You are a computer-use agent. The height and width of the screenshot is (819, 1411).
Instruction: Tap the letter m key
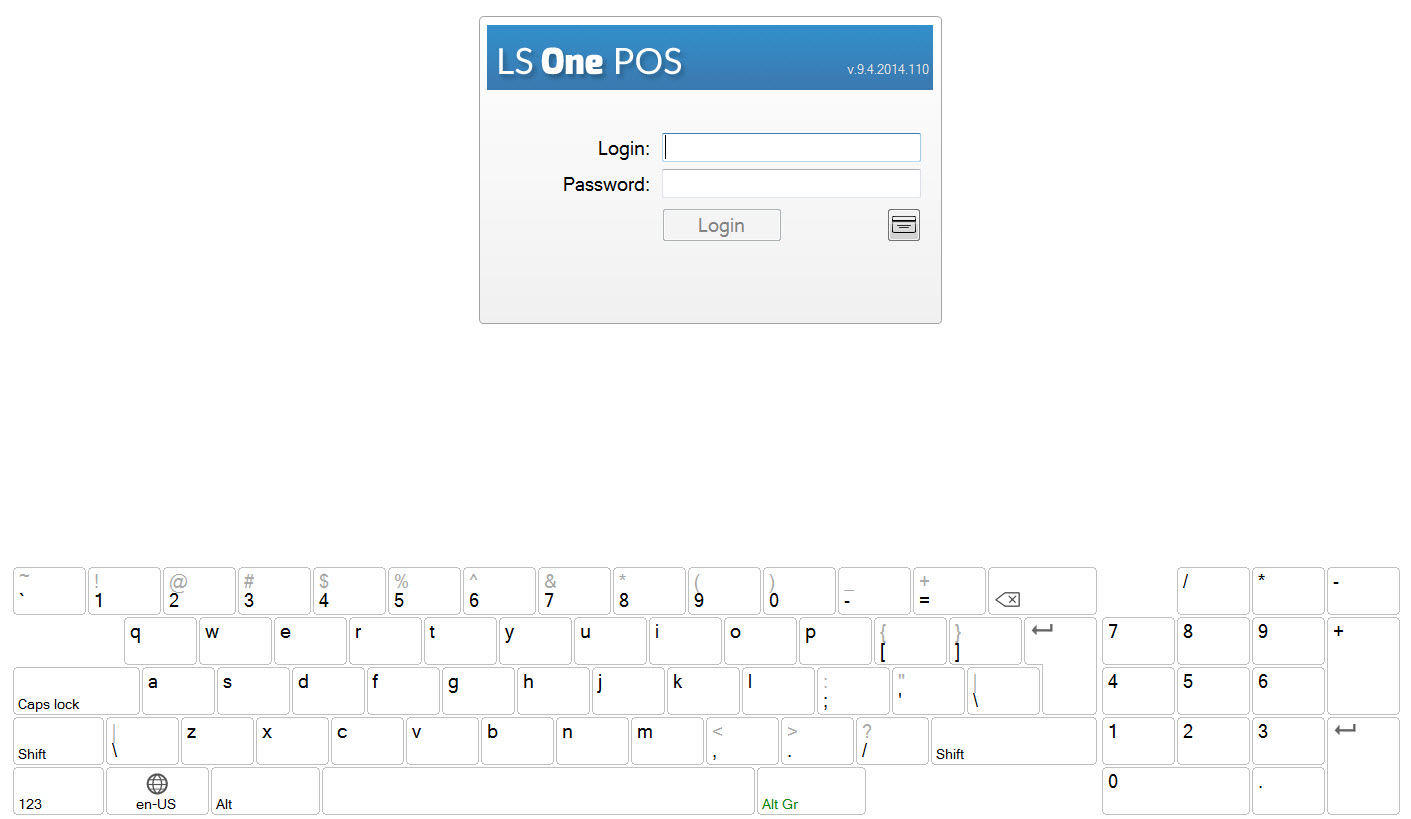[667, 741]
